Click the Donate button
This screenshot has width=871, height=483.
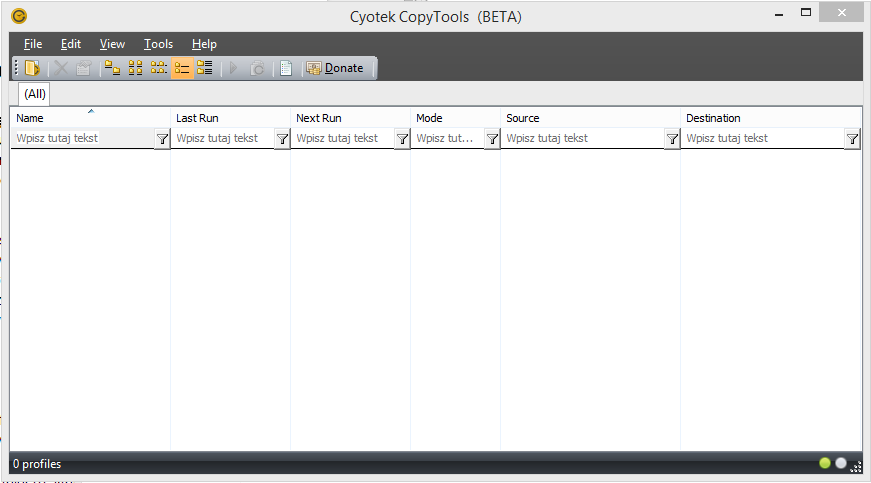point(335,68)
